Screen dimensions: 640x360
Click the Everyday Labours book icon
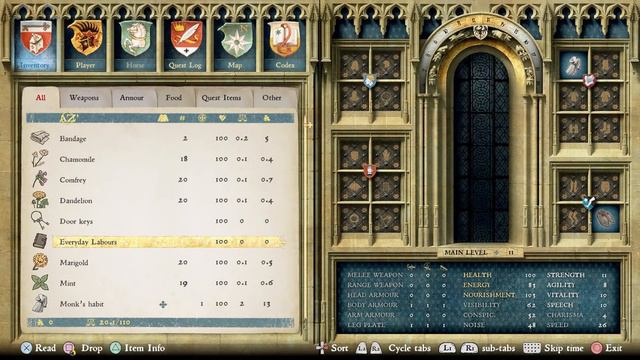(40, 241)
